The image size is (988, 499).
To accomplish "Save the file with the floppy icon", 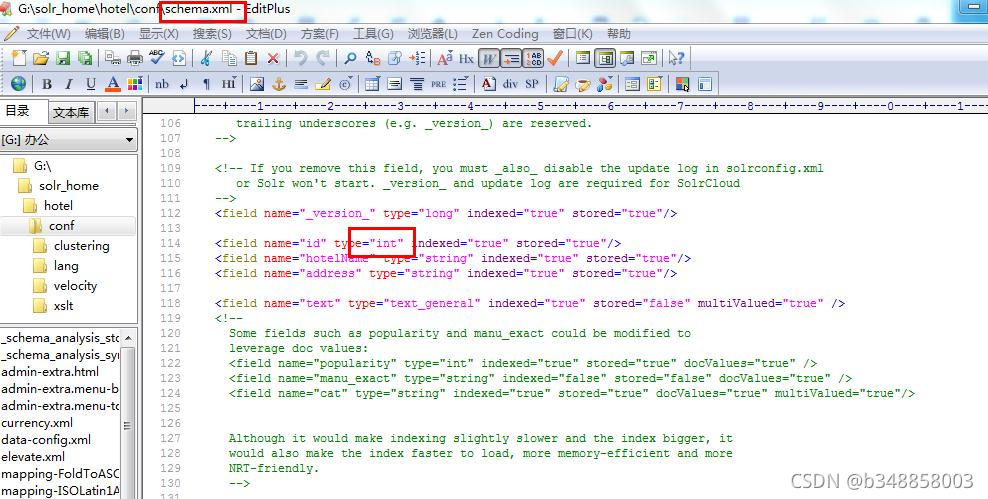I will [x=63, y=58].
